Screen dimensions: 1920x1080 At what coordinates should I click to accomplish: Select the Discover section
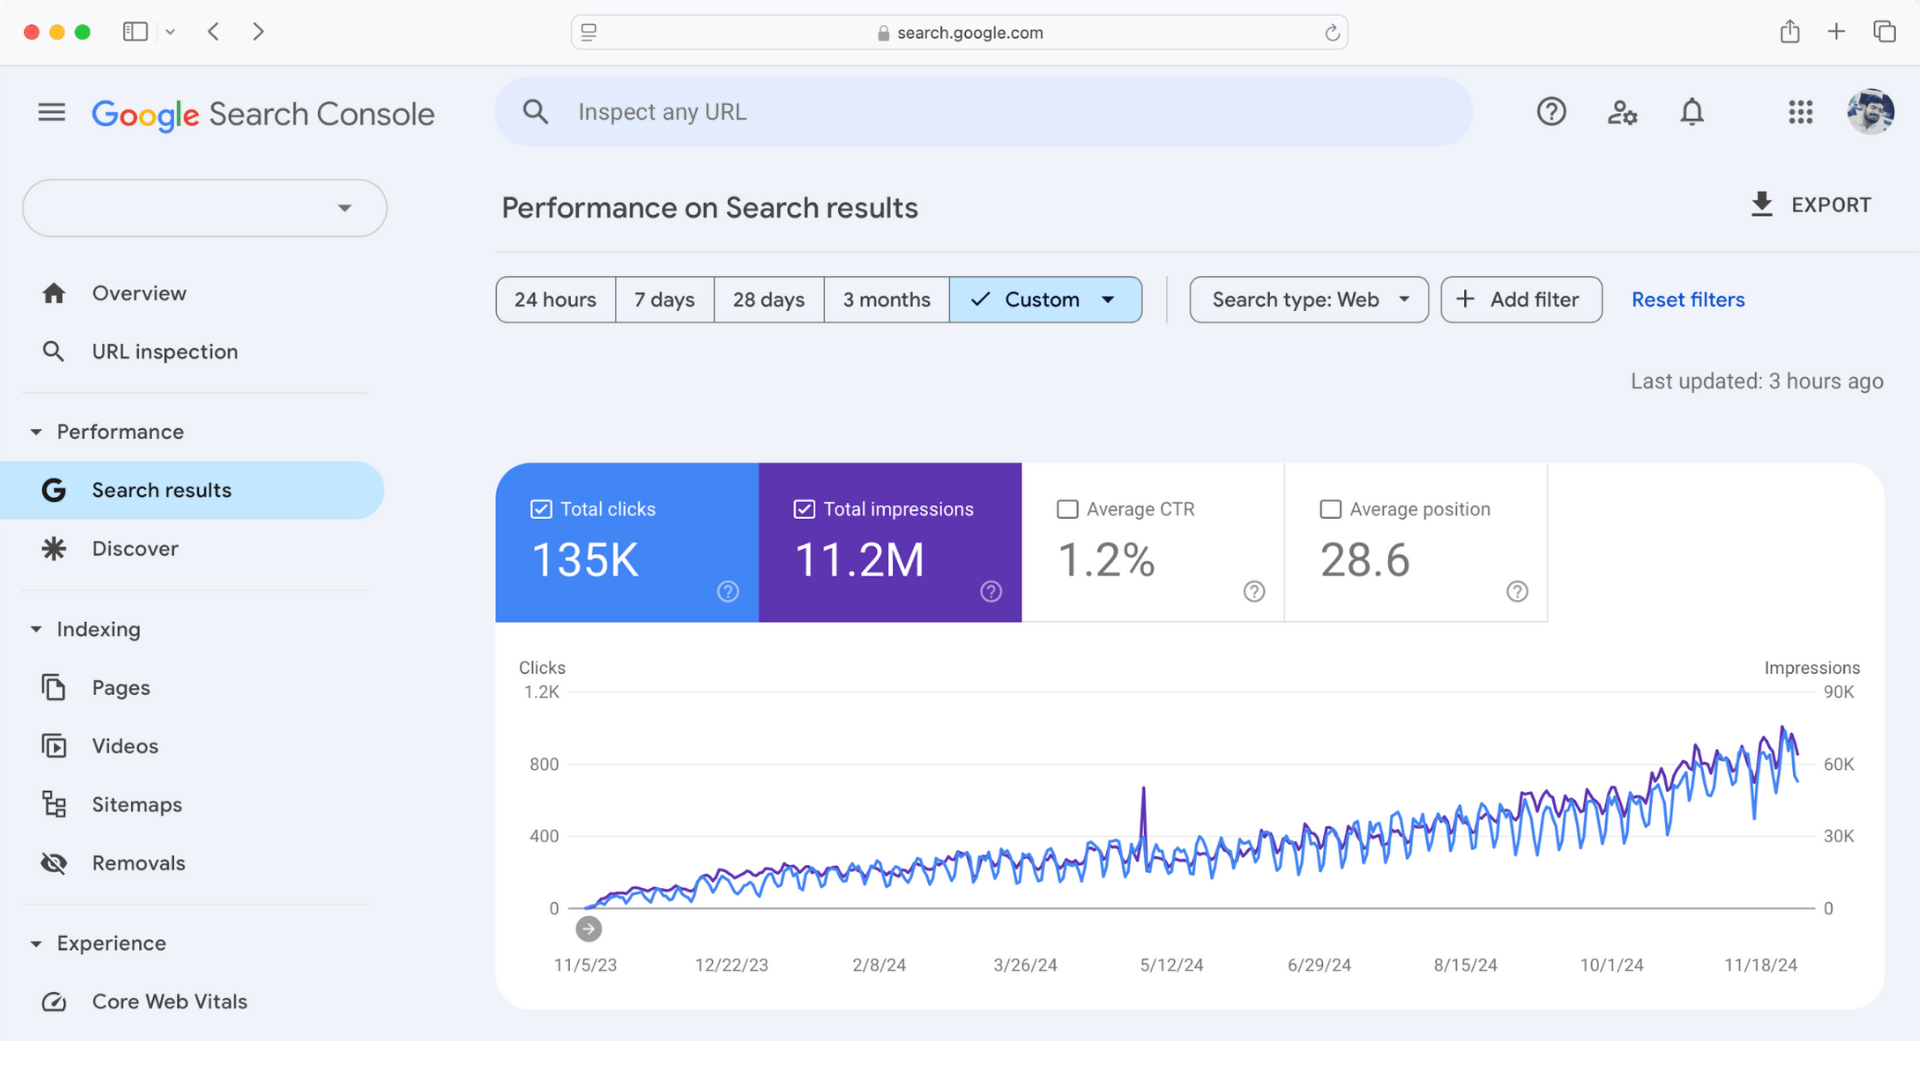[134, 548]
